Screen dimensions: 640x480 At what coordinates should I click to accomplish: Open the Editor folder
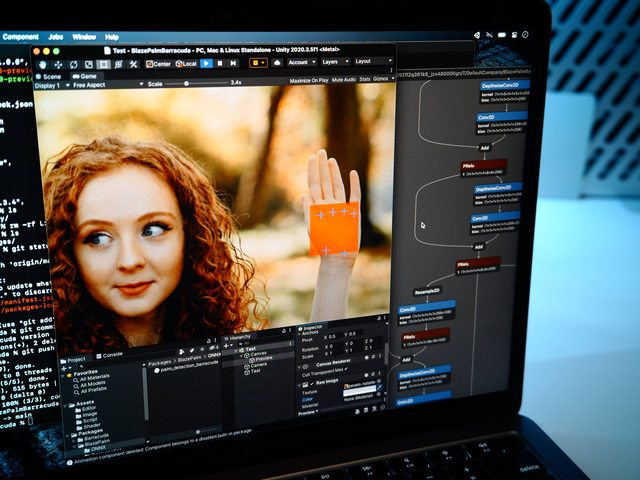(86, 409)
